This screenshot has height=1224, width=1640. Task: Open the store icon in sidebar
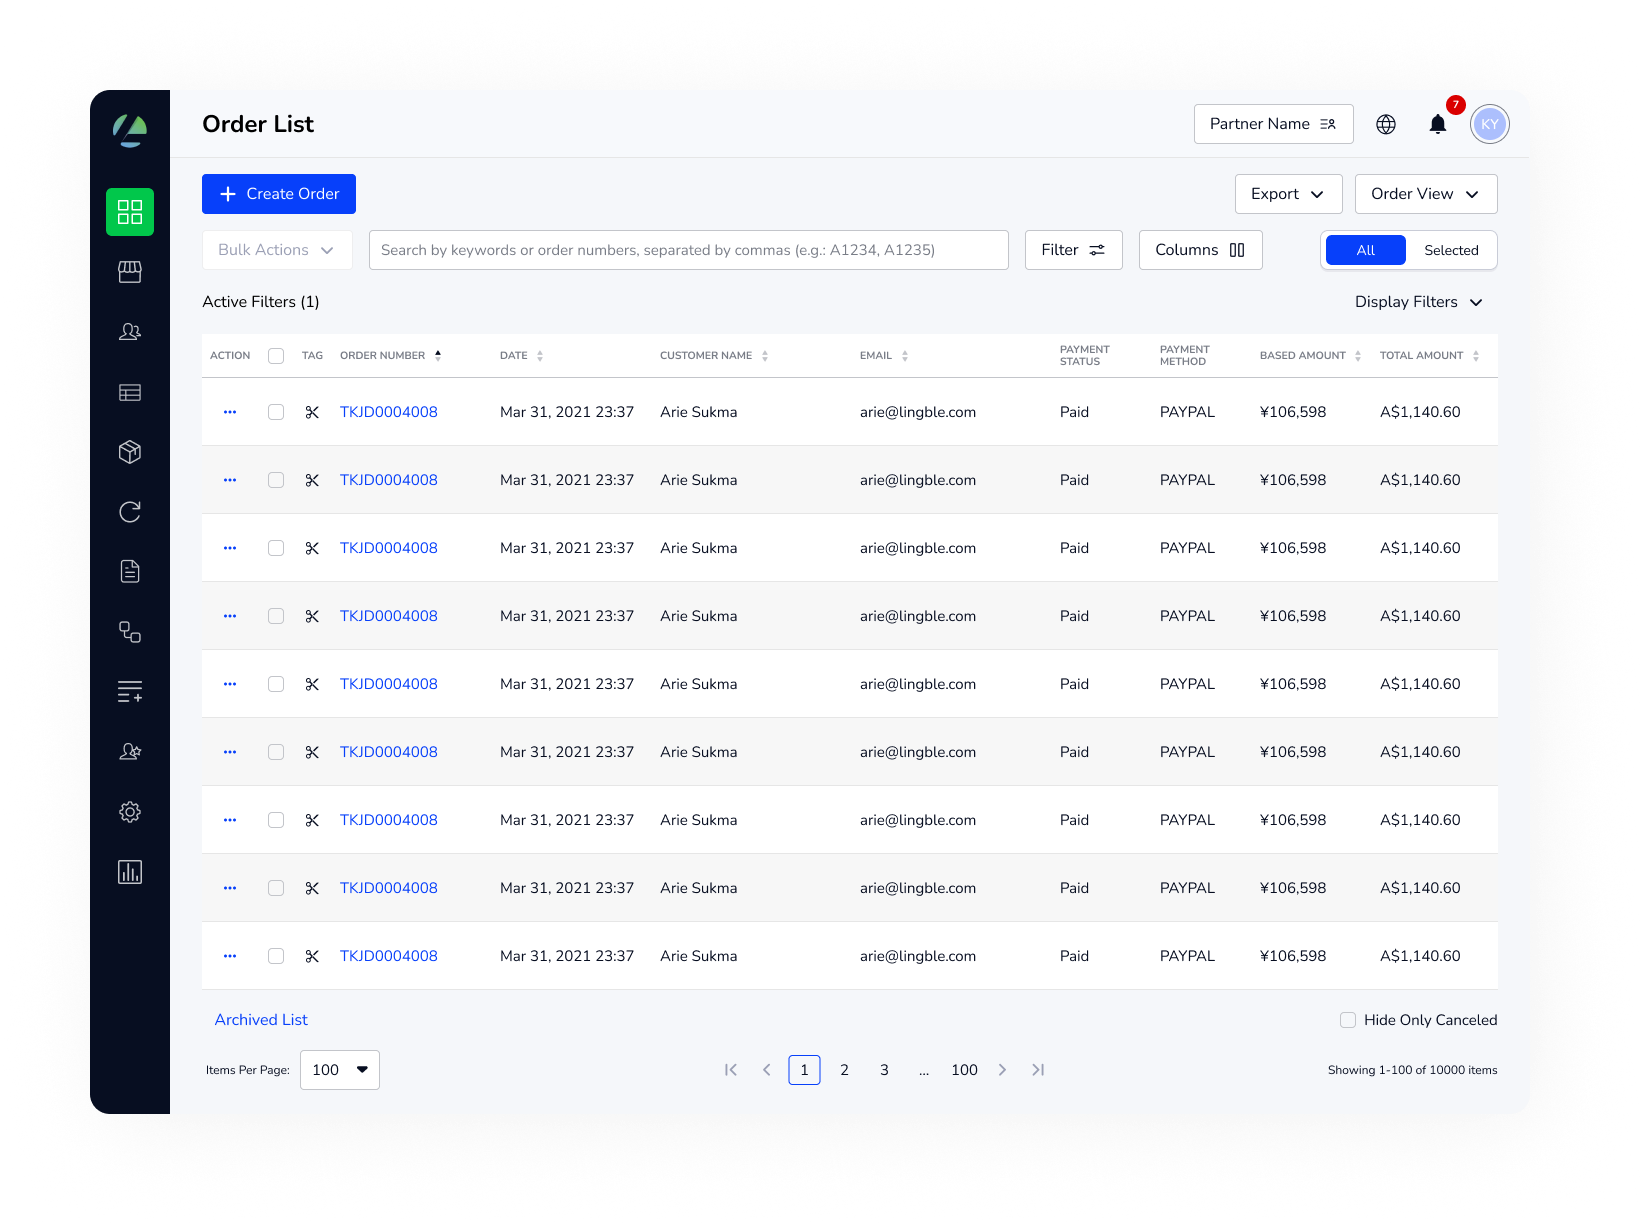click(x=130, y=272)
